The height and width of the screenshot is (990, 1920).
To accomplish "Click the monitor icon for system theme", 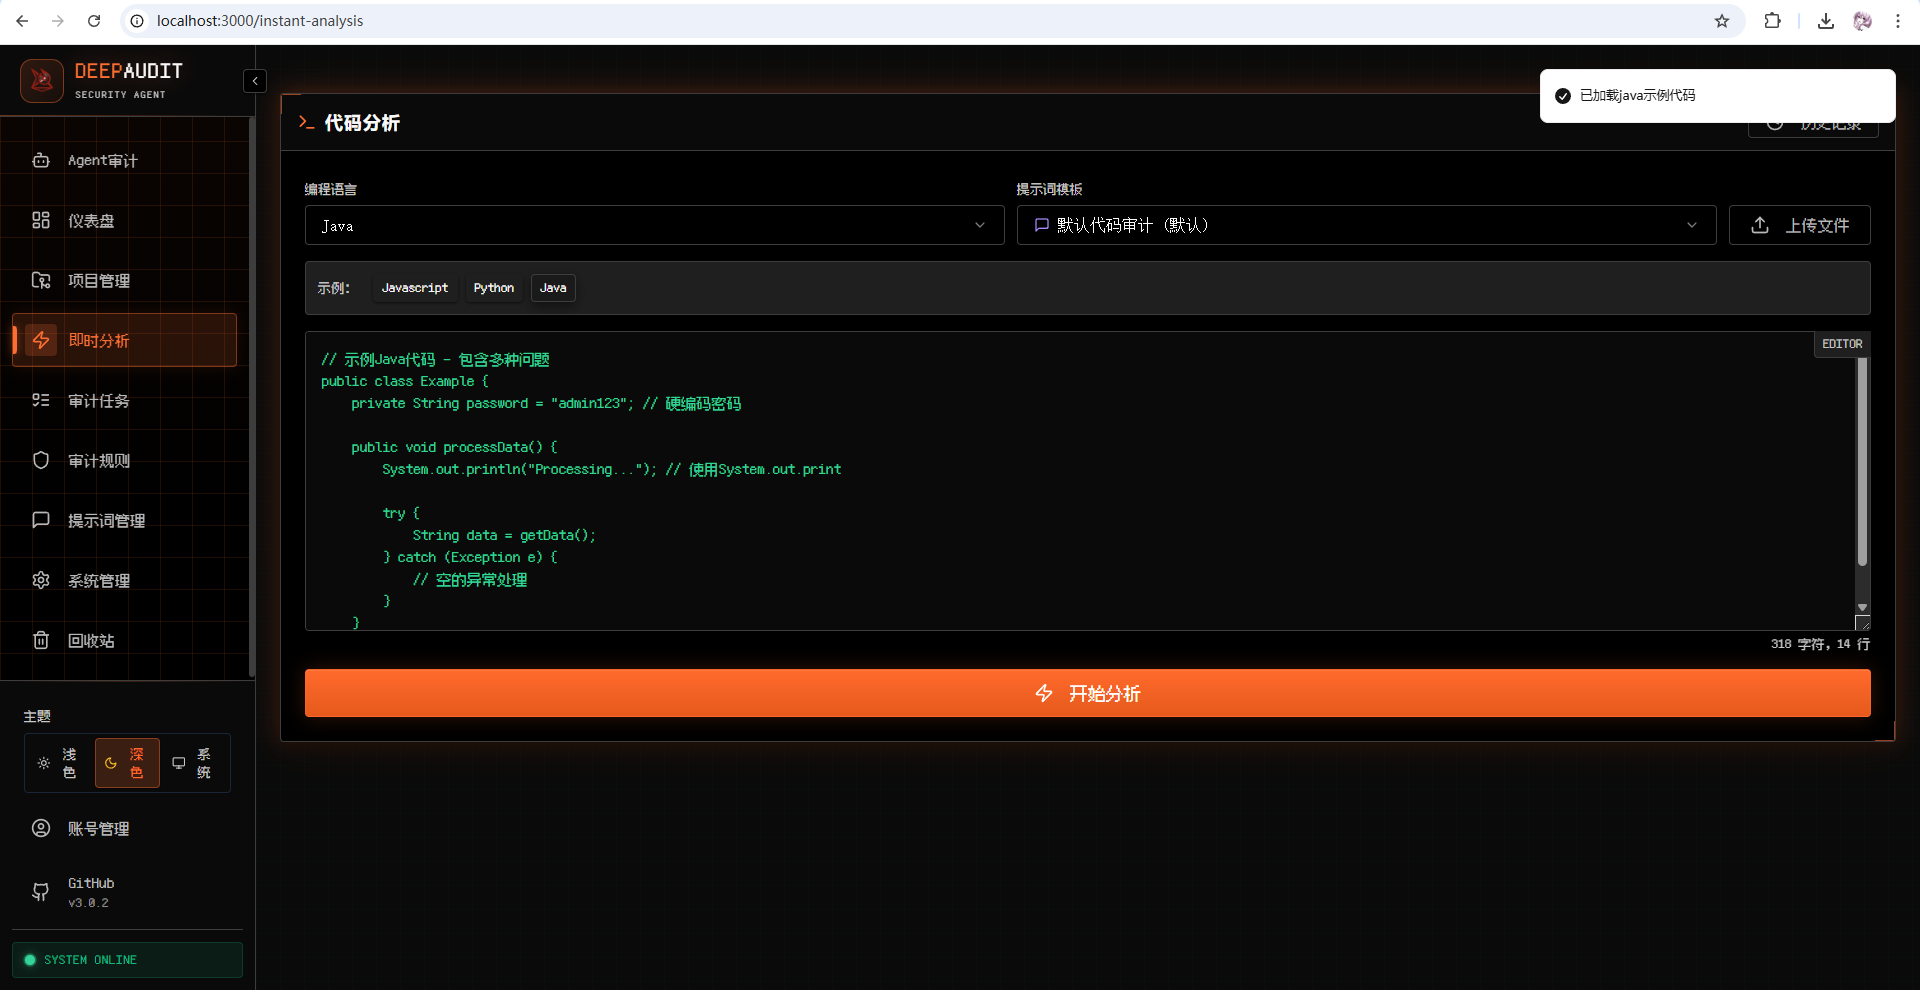I will [179, 763].
